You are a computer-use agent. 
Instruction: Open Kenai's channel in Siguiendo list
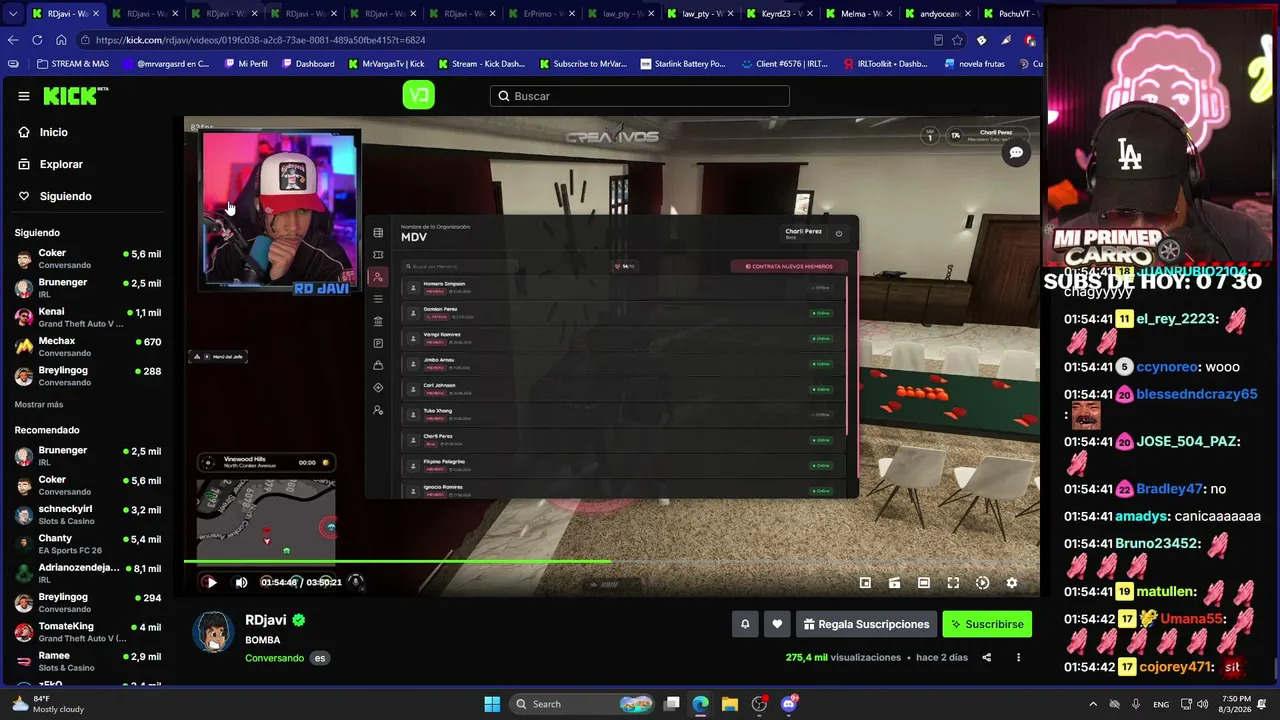(88, 317)
